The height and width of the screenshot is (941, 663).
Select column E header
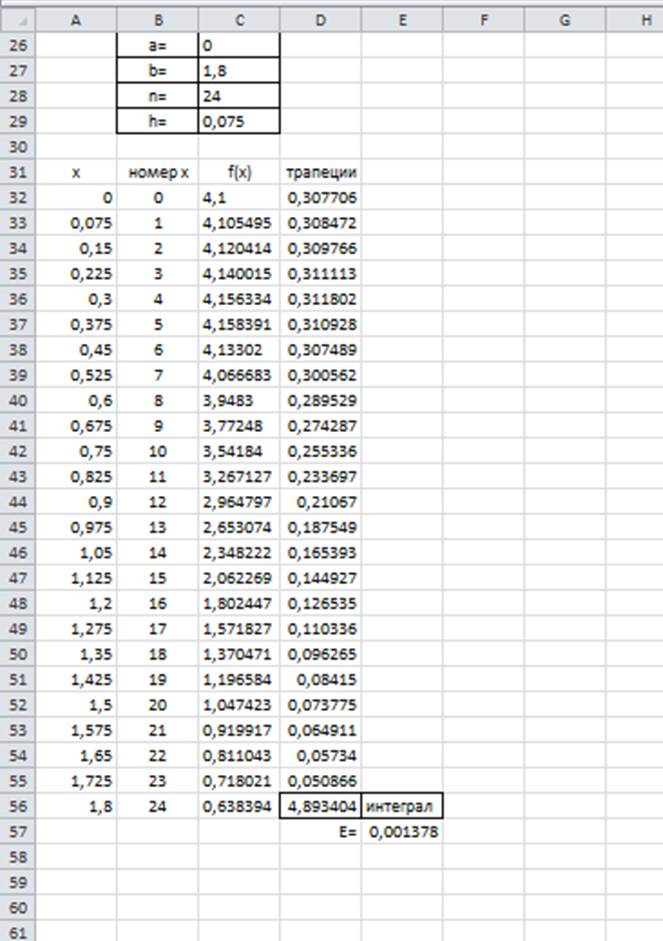point(402,20)
